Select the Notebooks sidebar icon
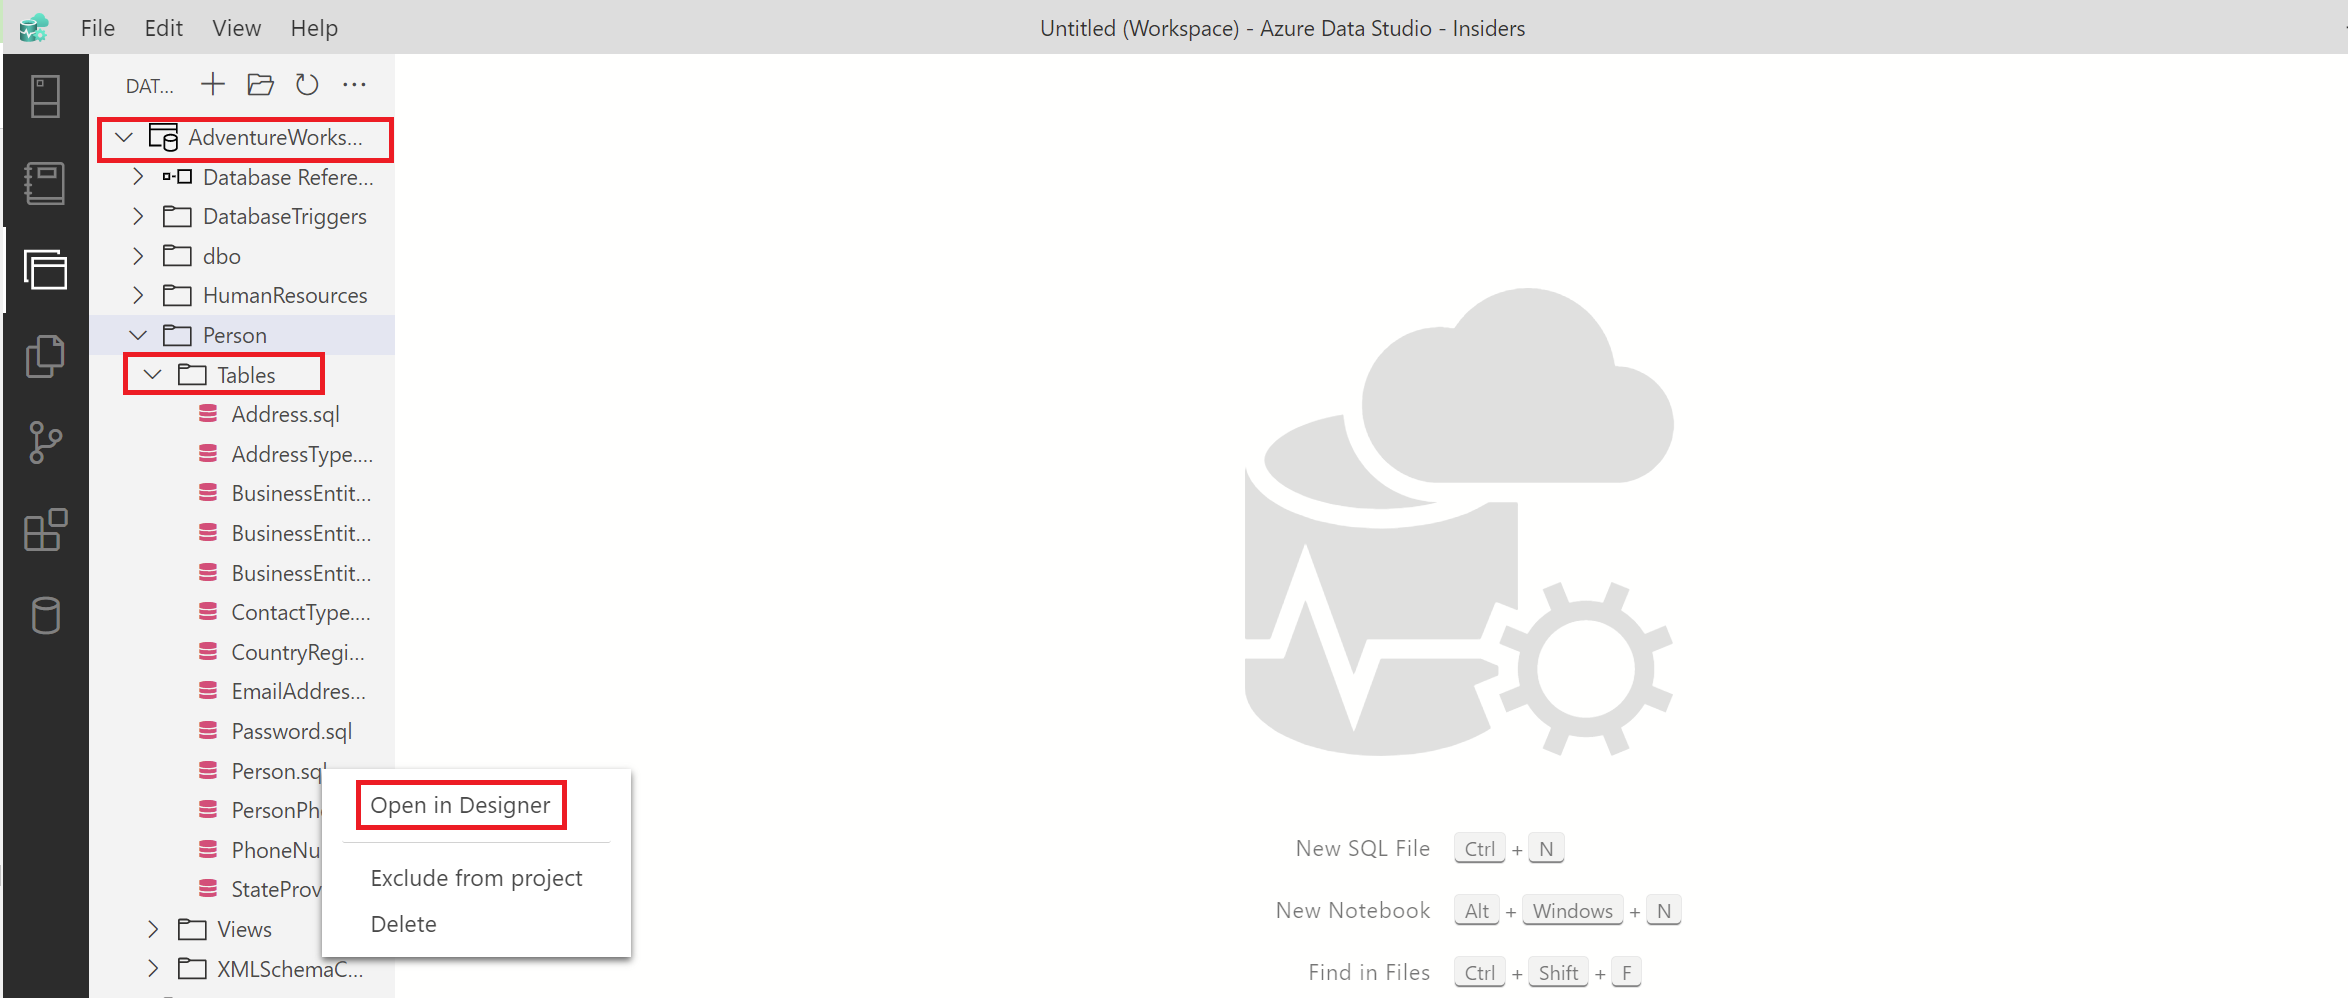 (x=45, y=183)
